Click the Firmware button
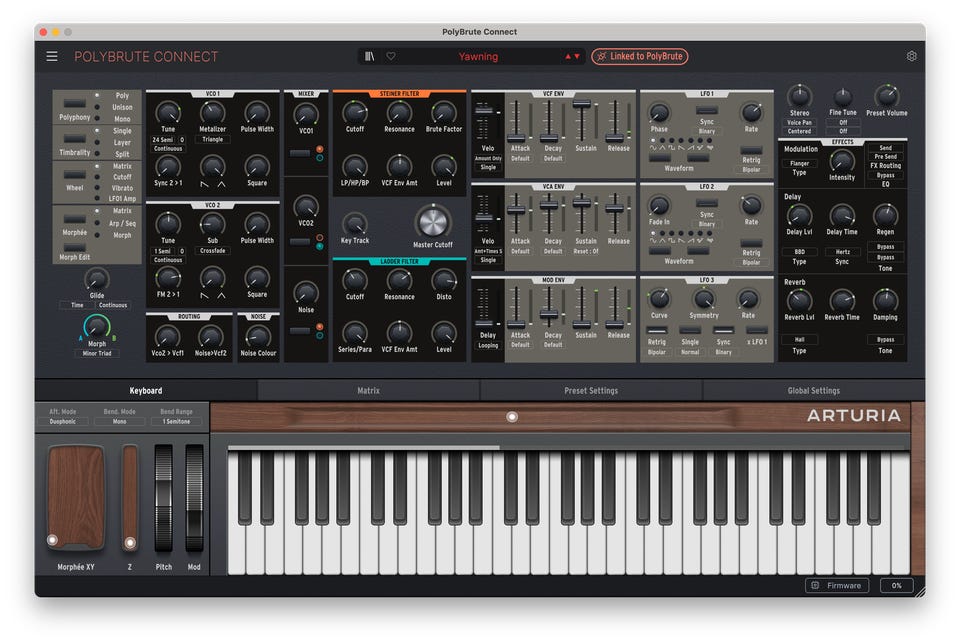960x643 pixels. (837, 585)
